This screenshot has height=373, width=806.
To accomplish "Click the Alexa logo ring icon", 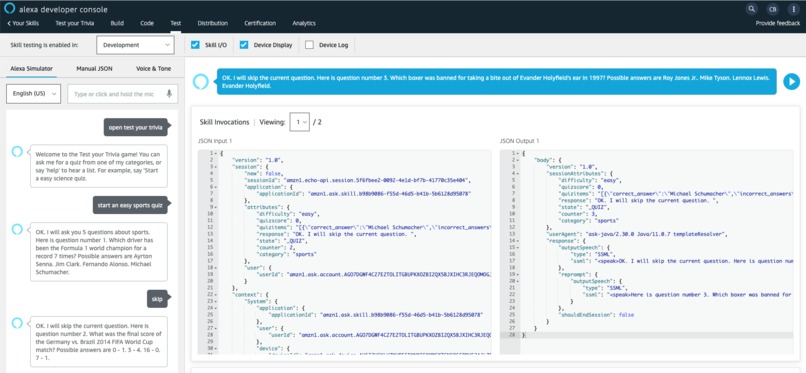I will click(x=10, y=9).
